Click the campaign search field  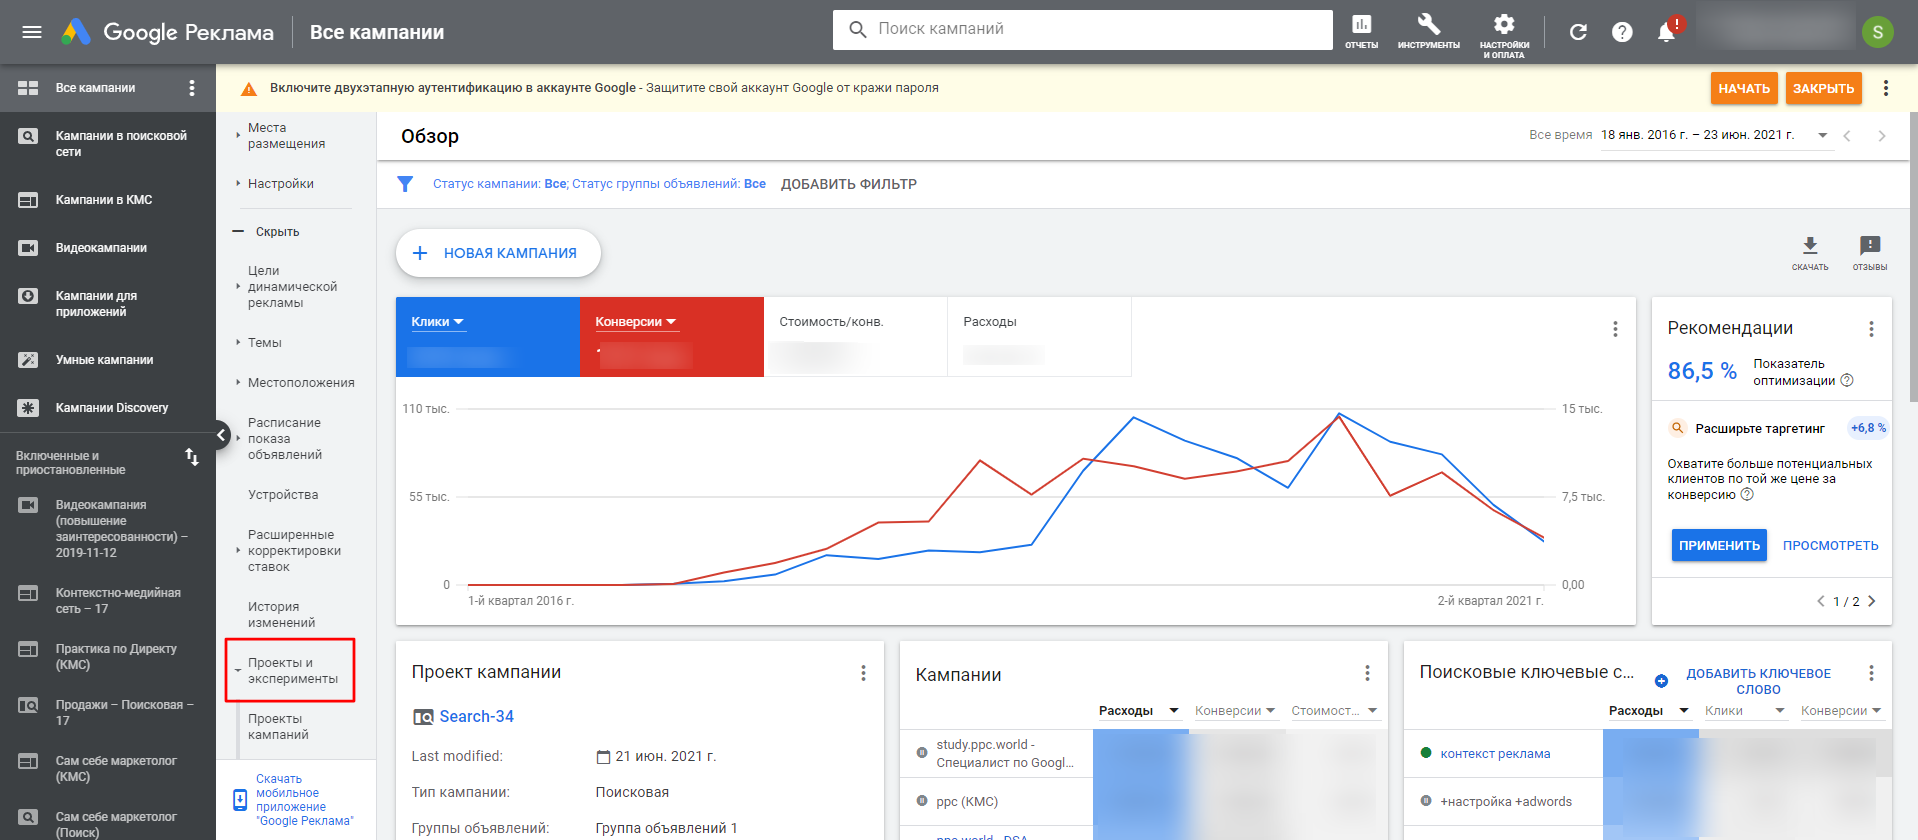pos(1082,29)
